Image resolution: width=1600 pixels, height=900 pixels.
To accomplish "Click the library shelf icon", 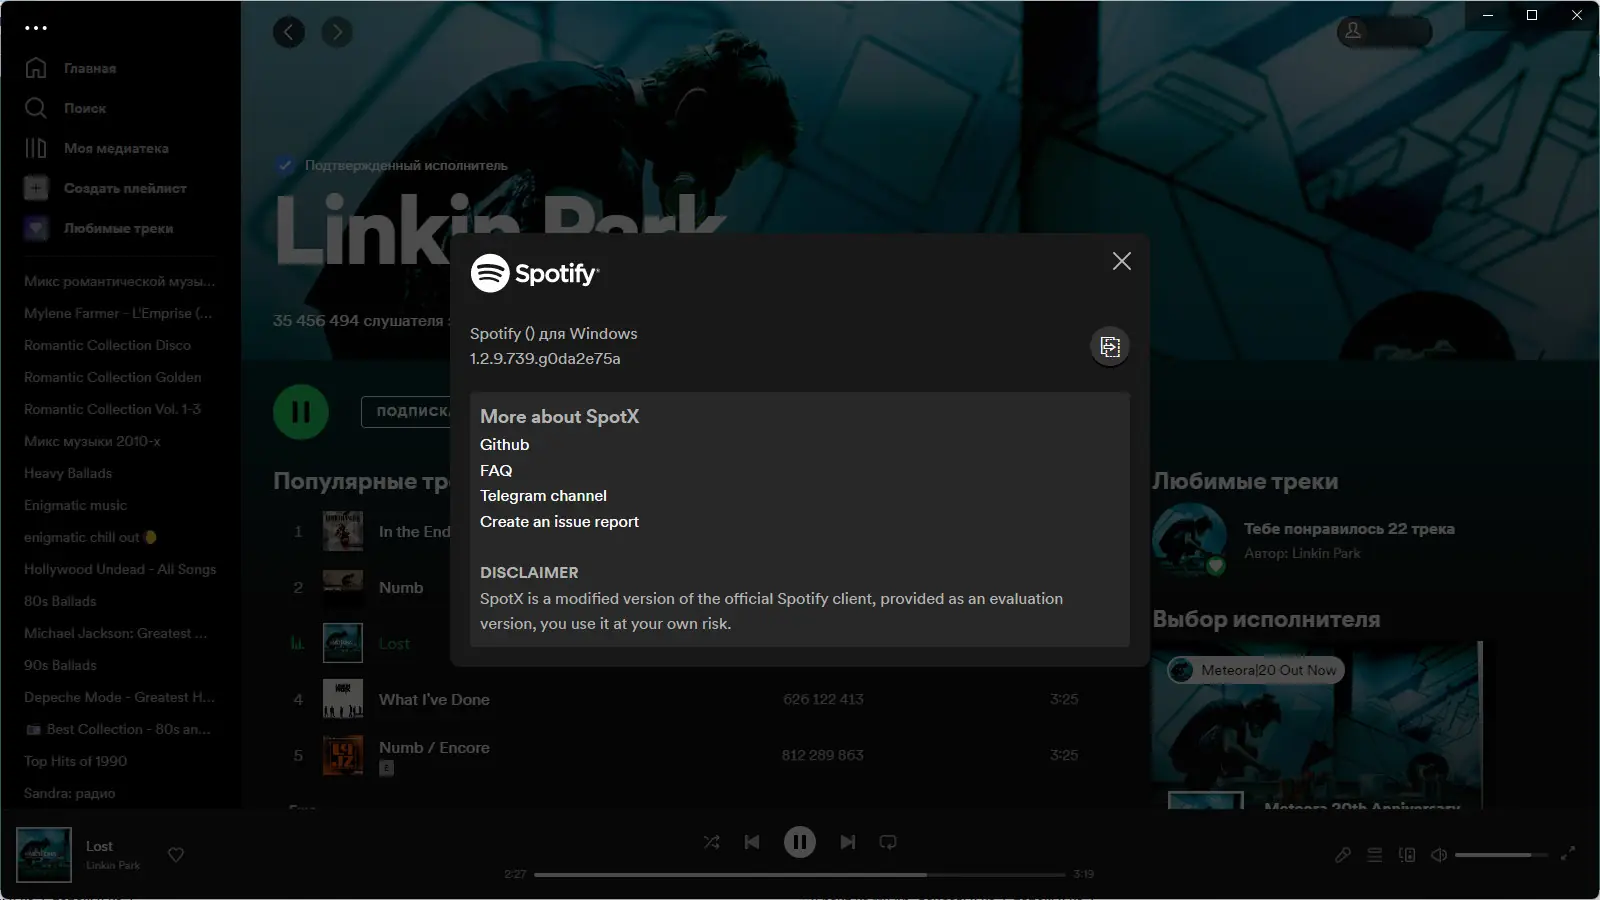I will coord(36,148).
